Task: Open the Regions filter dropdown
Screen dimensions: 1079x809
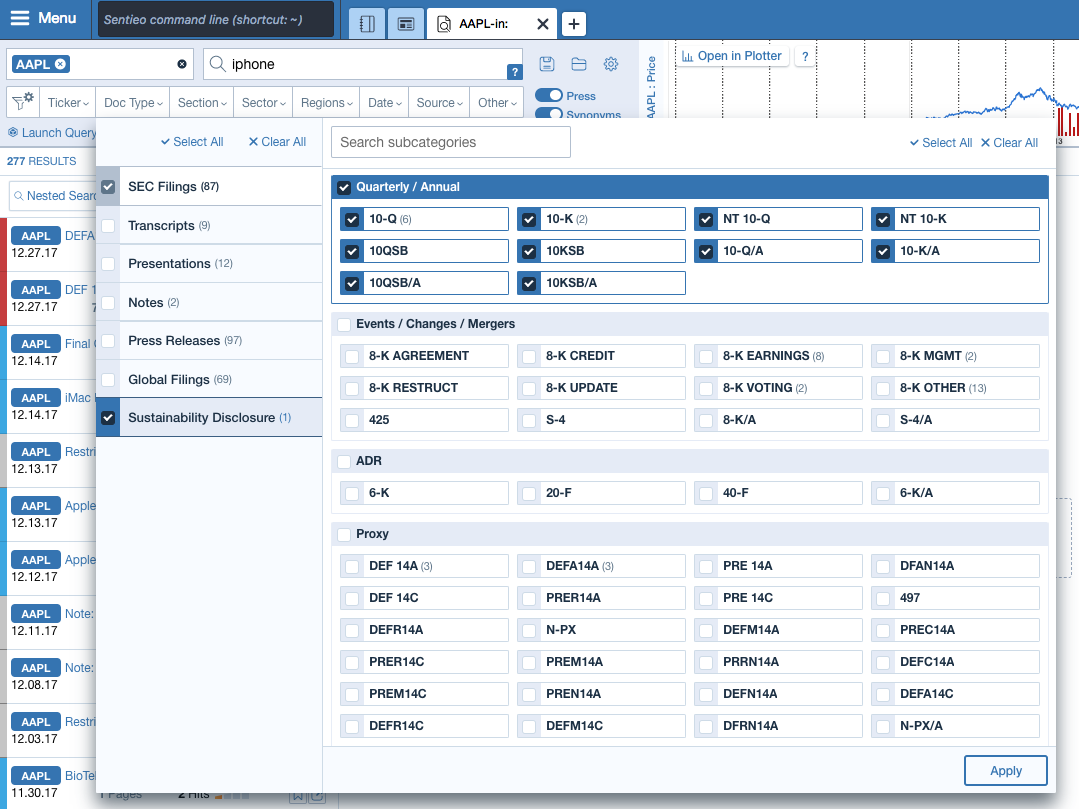Action: [326, 103]
